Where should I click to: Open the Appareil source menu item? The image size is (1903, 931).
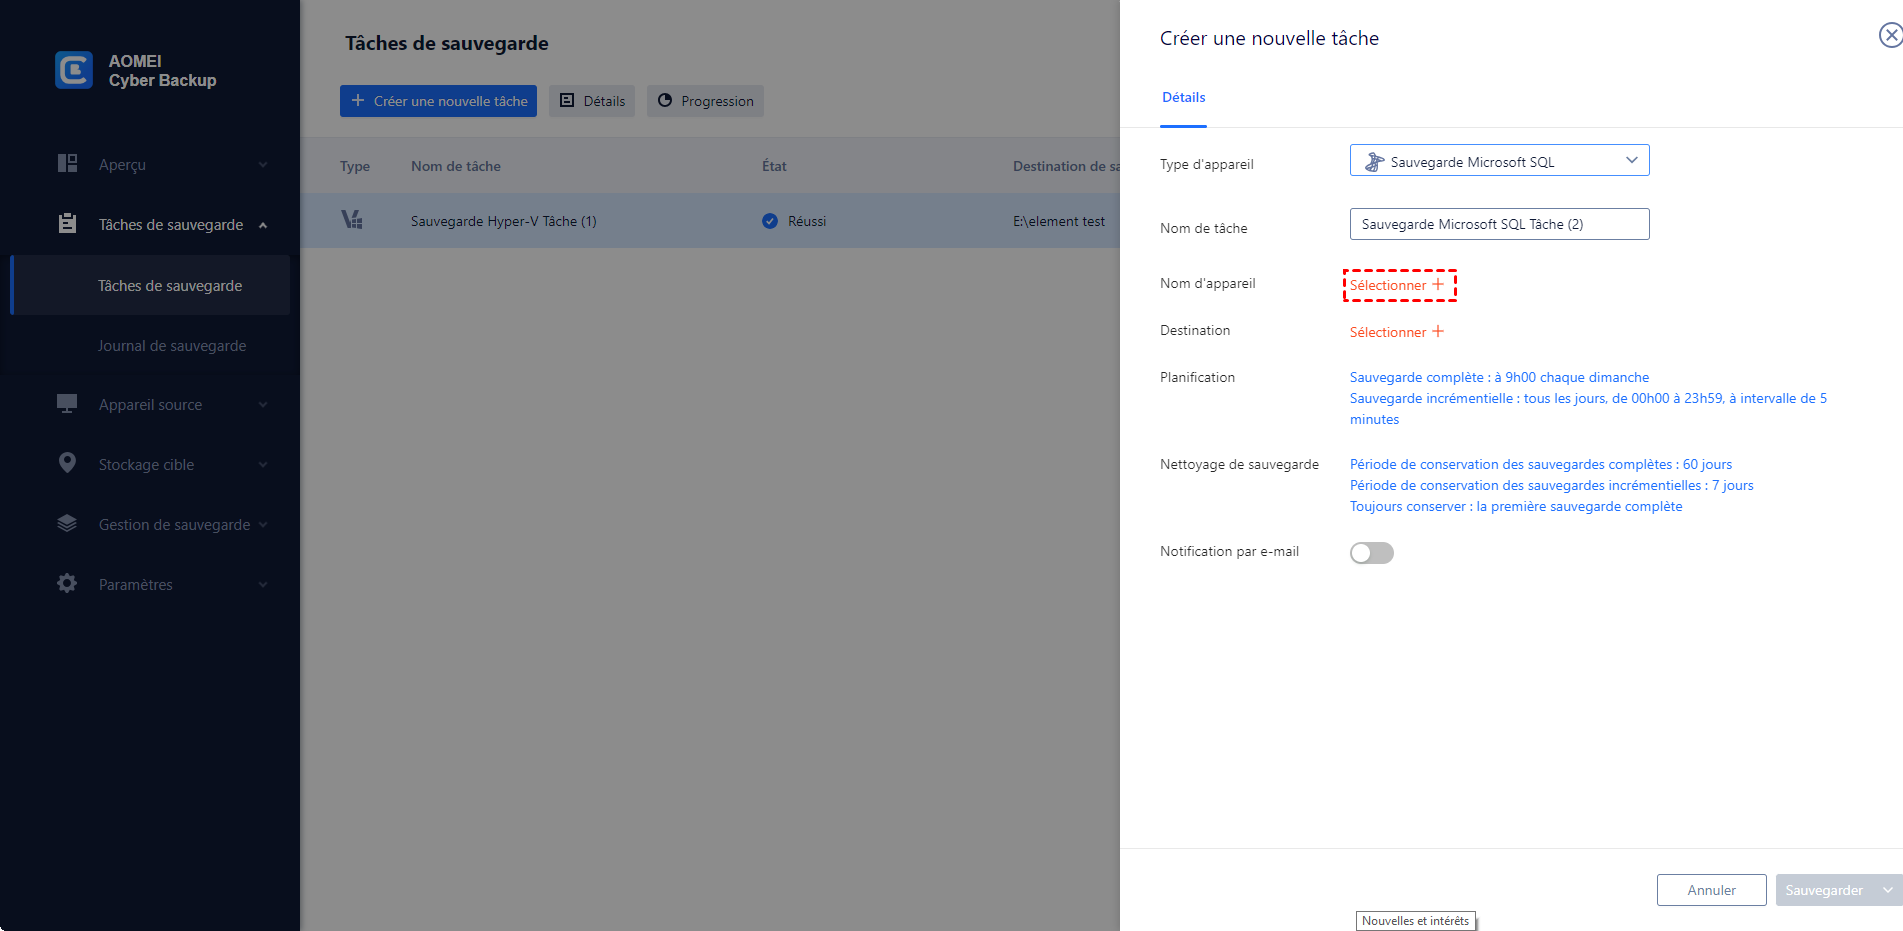(x=150, y=405)
